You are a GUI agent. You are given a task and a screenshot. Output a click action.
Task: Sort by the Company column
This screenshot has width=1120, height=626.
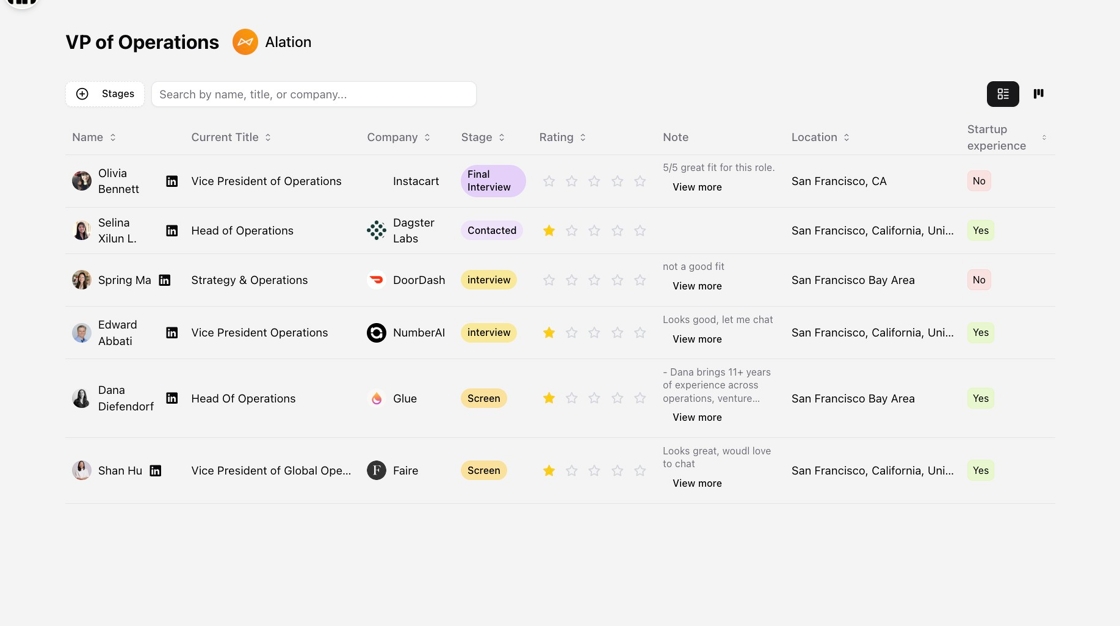[x=399, y=137]
